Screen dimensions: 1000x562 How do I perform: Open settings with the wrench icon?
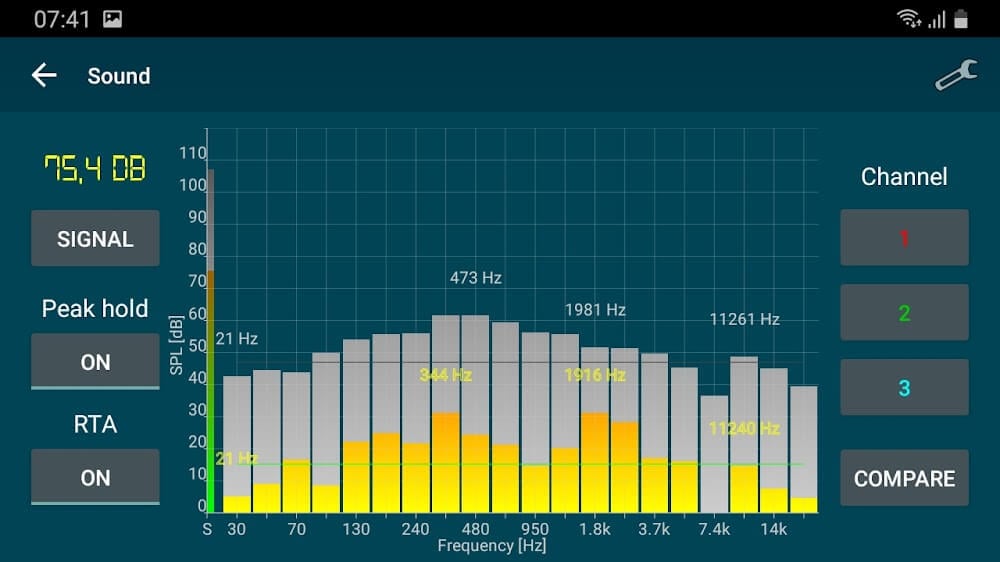pos(955,77)
